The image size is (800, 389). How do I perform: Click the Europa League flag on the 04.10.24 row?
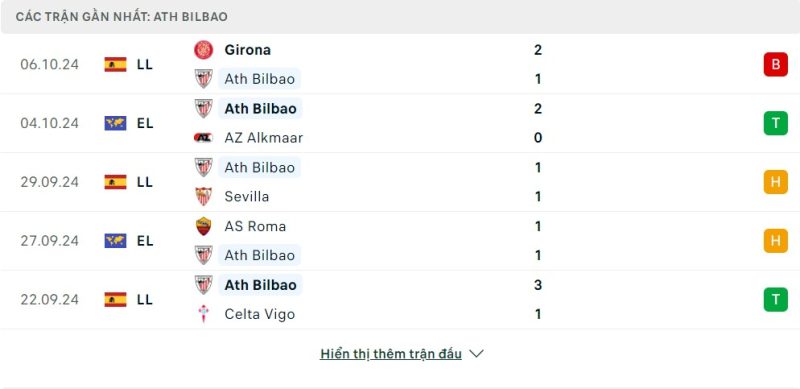[x=115, y=123]
